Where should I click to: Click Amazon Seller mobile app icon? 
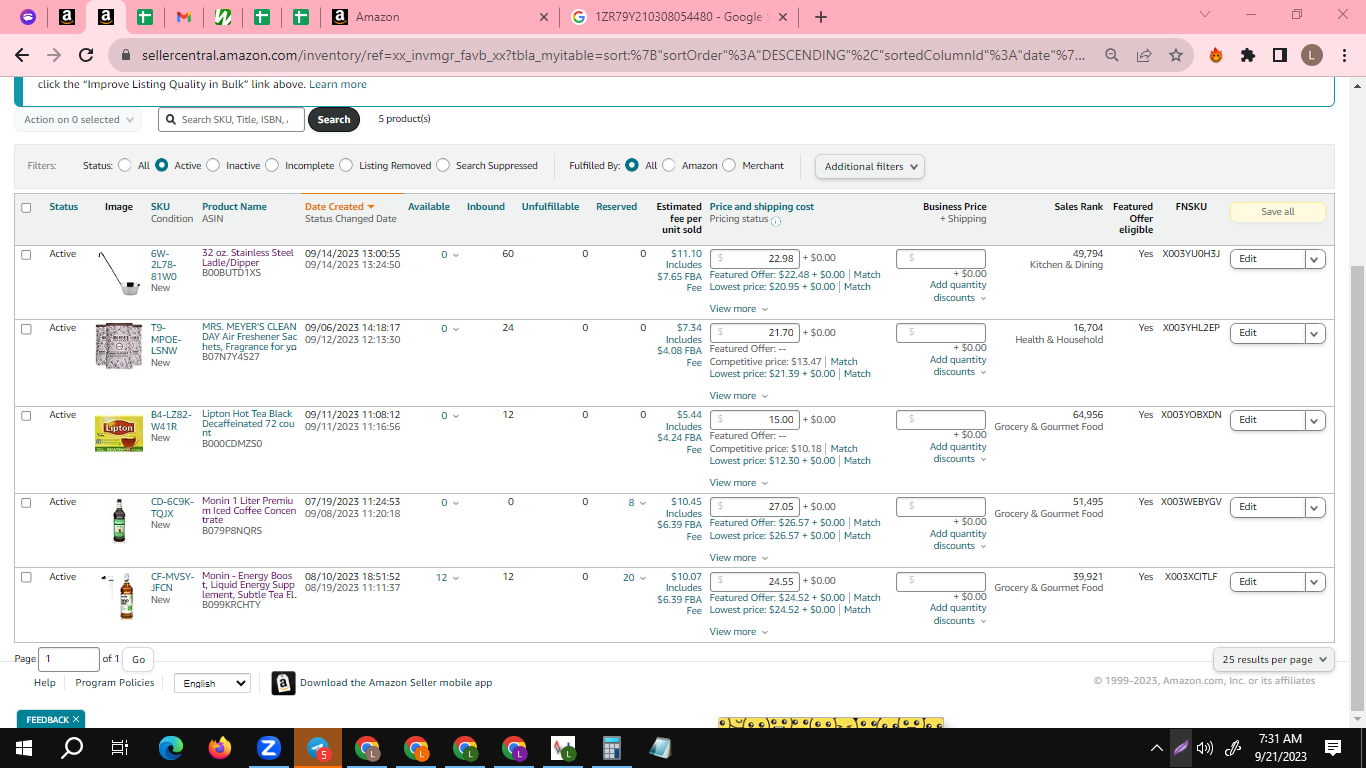[x=283, y=683]
